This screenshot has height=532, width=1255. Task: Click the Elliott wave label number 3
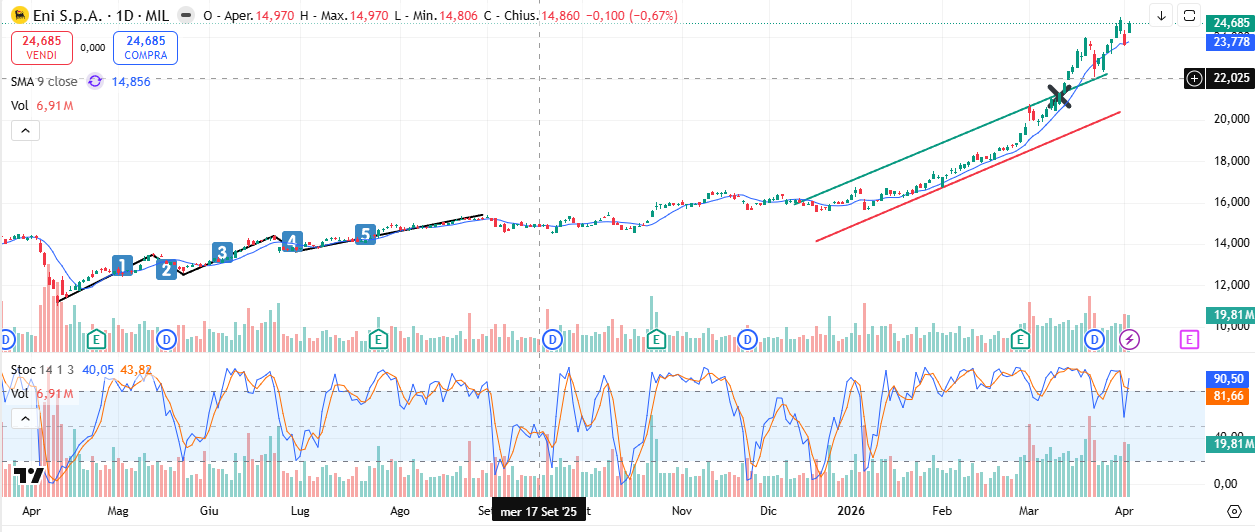222,251
